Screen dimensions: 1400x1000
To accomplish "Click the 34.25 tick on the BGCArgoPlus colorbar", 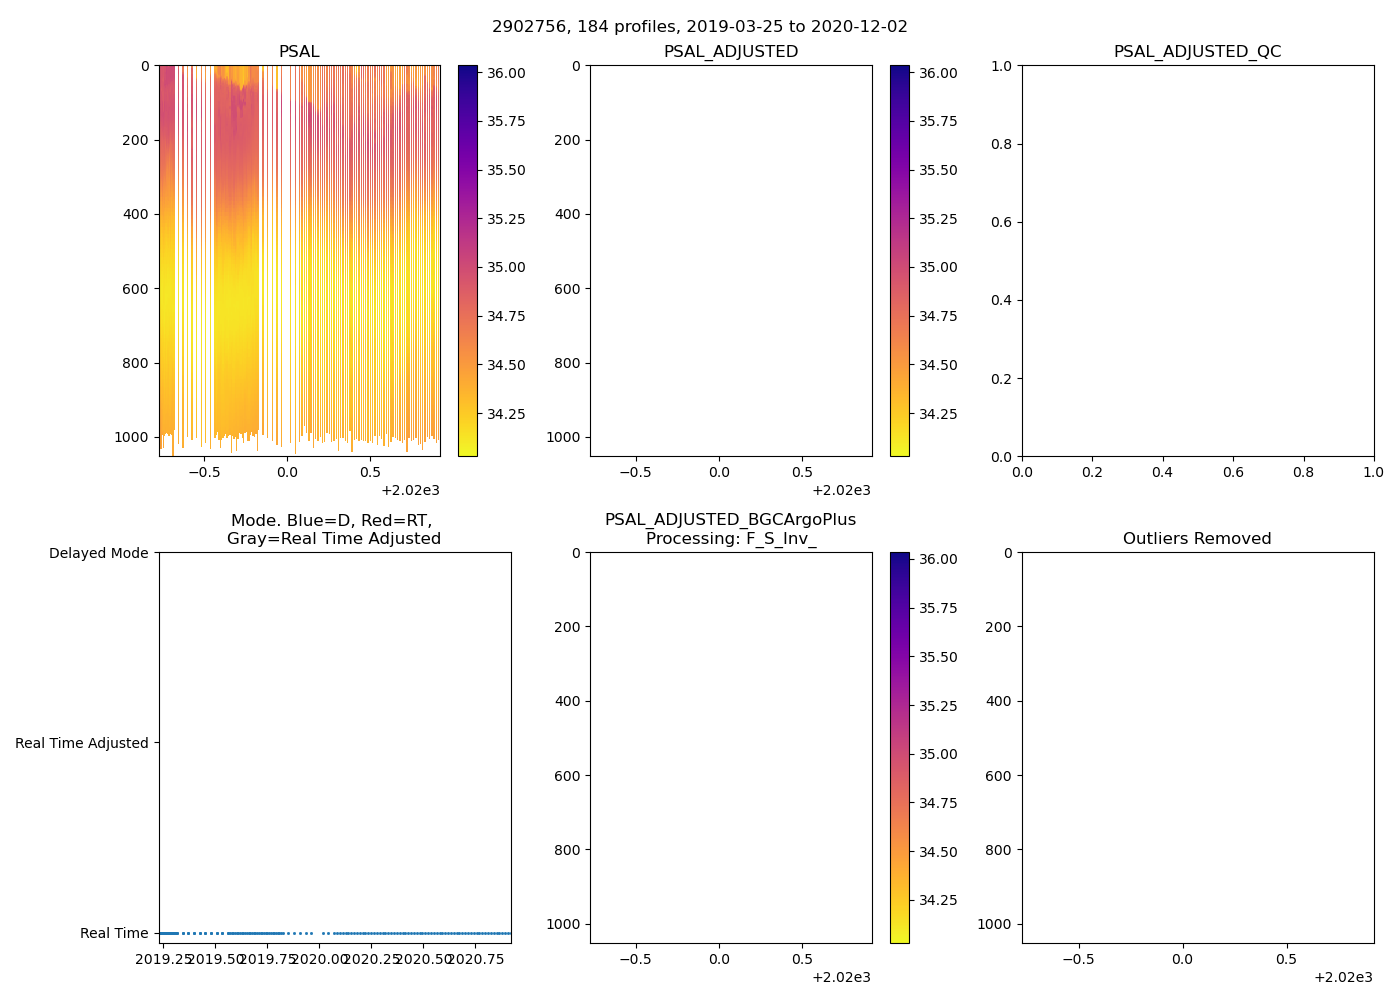I will [x=938, y=900].
